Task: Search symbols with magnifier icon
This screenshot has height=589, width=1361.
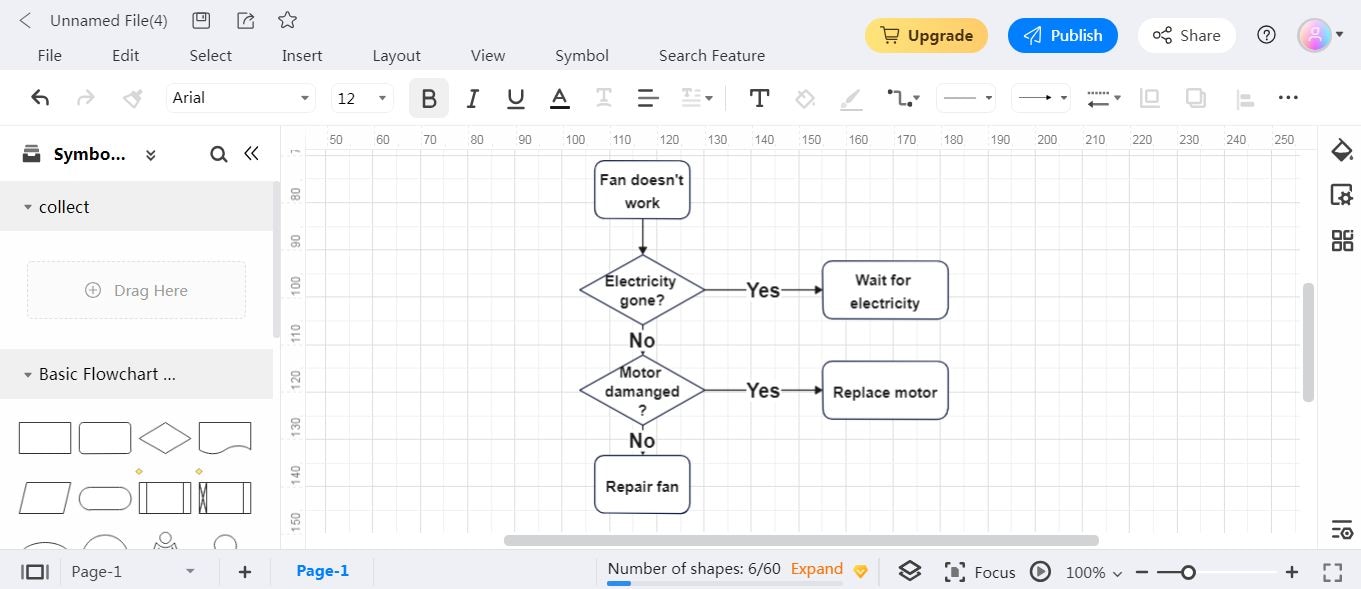Action: click(219, 155)
